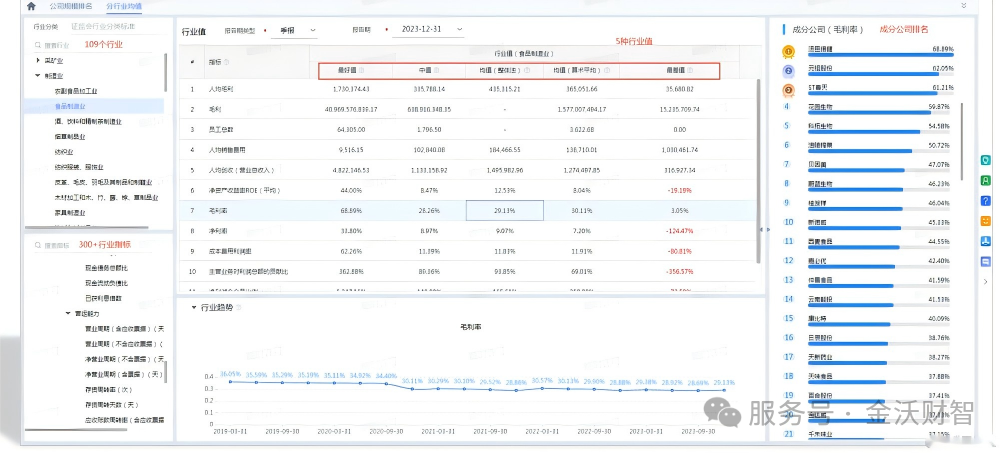The width and height of the screenshot is (1007, 453).
Task: Select 现金流动负债比 indicator
Action: coord(107,283)
